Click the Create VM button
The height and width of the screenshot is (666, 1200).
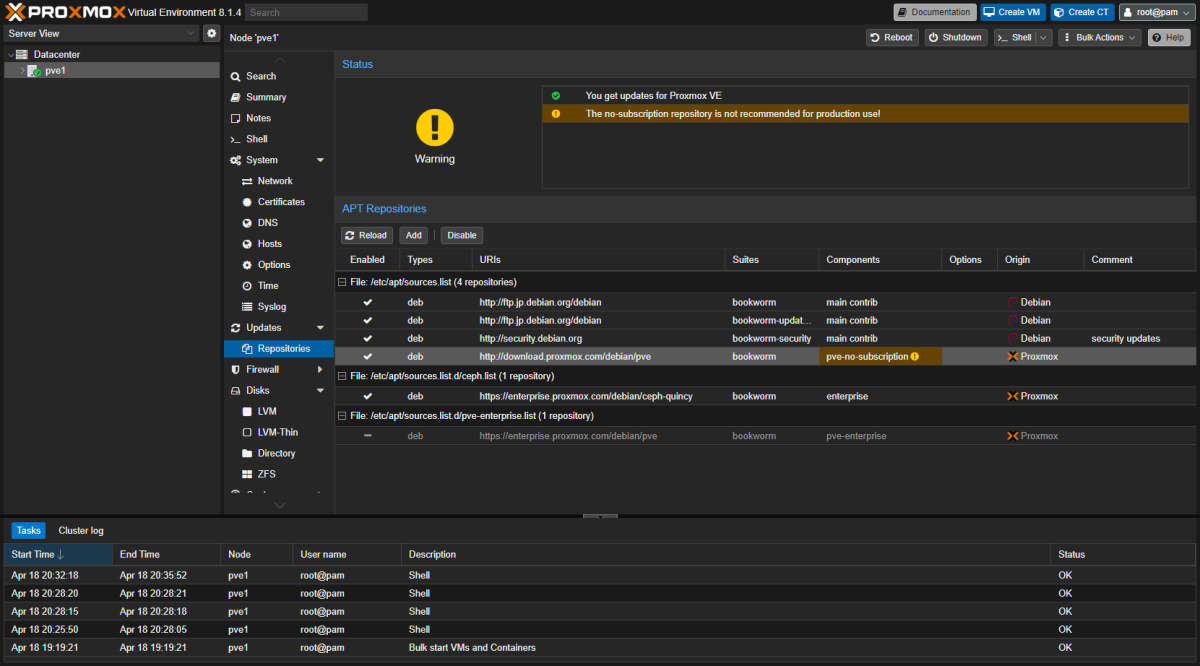(x=1012, y=12)
